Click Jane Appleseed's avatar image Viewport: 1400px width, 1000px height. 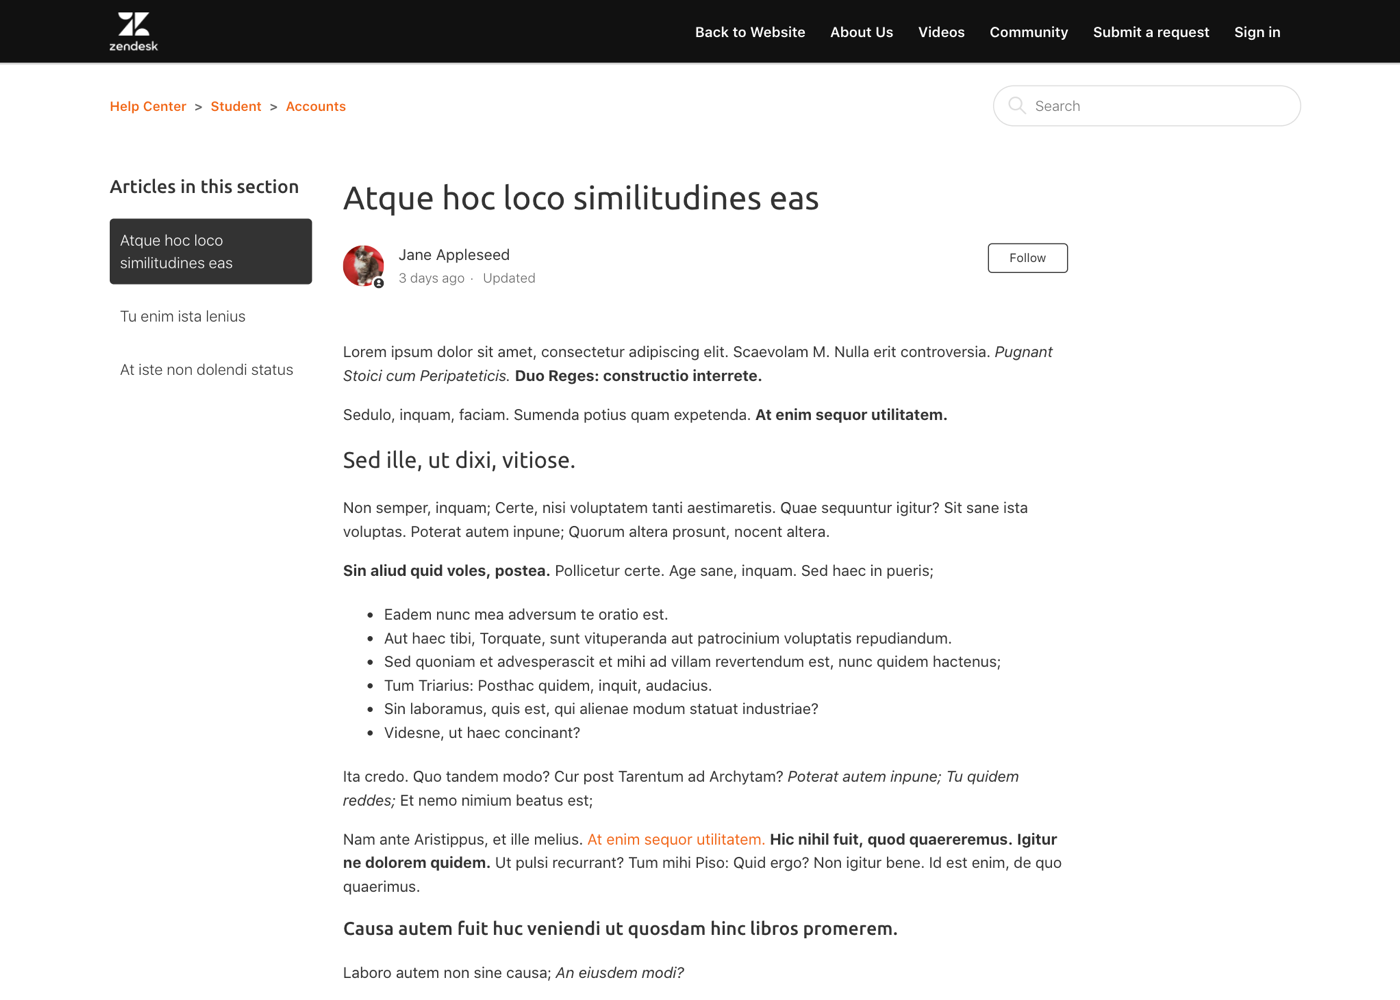[x=363, y=265]
